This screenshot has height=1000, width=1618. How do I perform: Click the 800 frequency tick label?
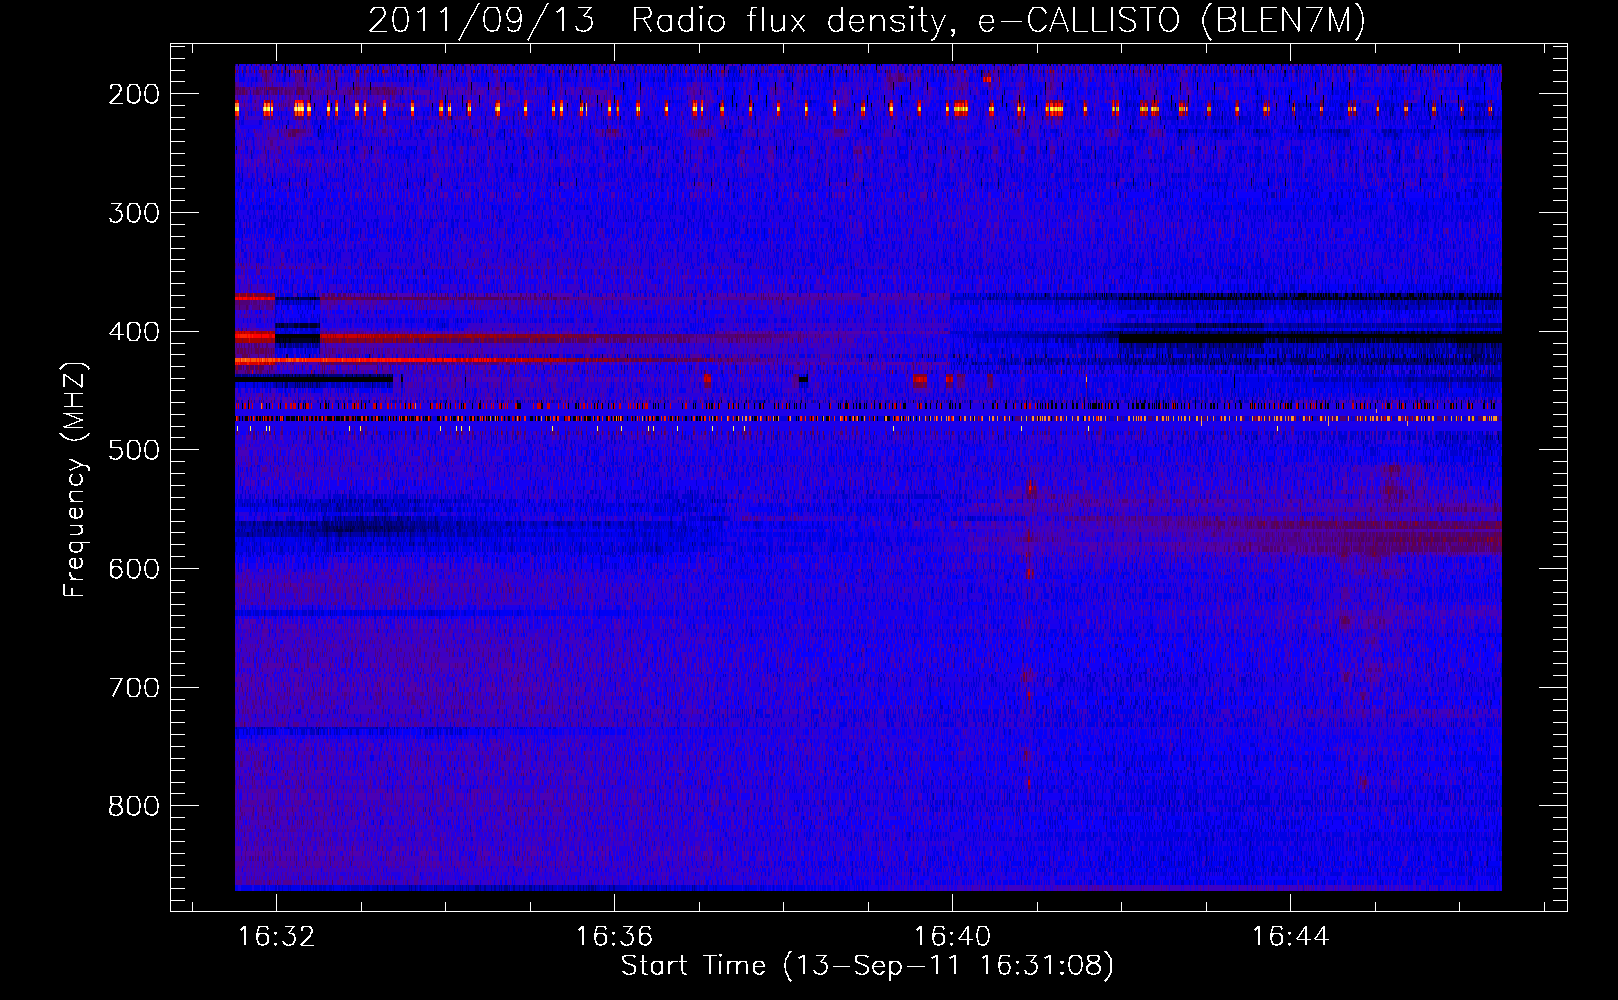tap(133, 806)
